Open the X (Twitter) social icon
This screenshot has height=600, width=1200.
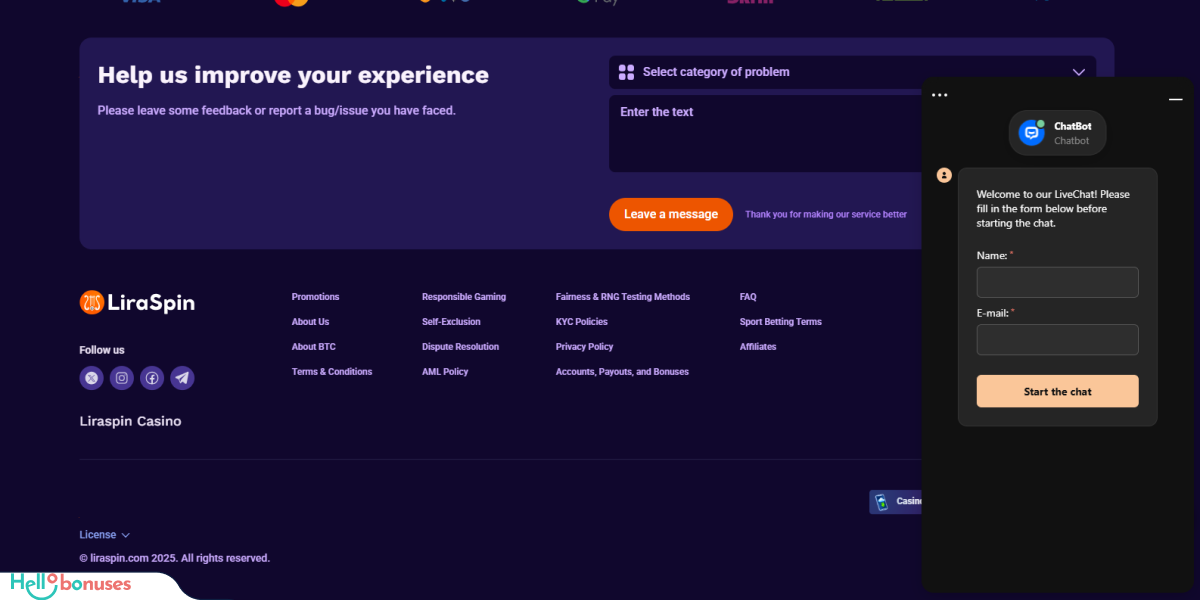click(92, 378)
